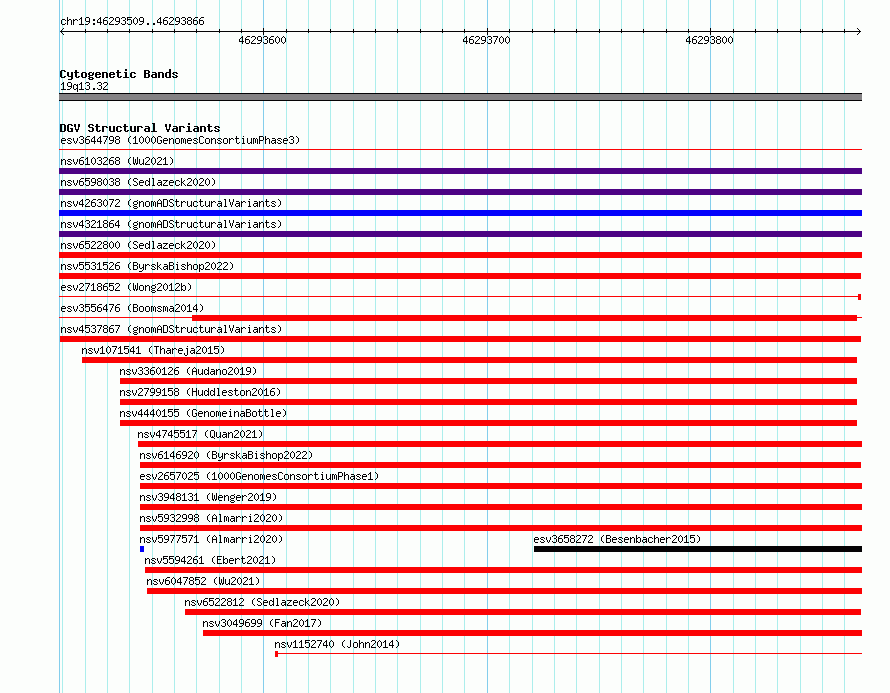Click the red end marker of esv2718652
The image size is (890, 693).
coord(859,297)
